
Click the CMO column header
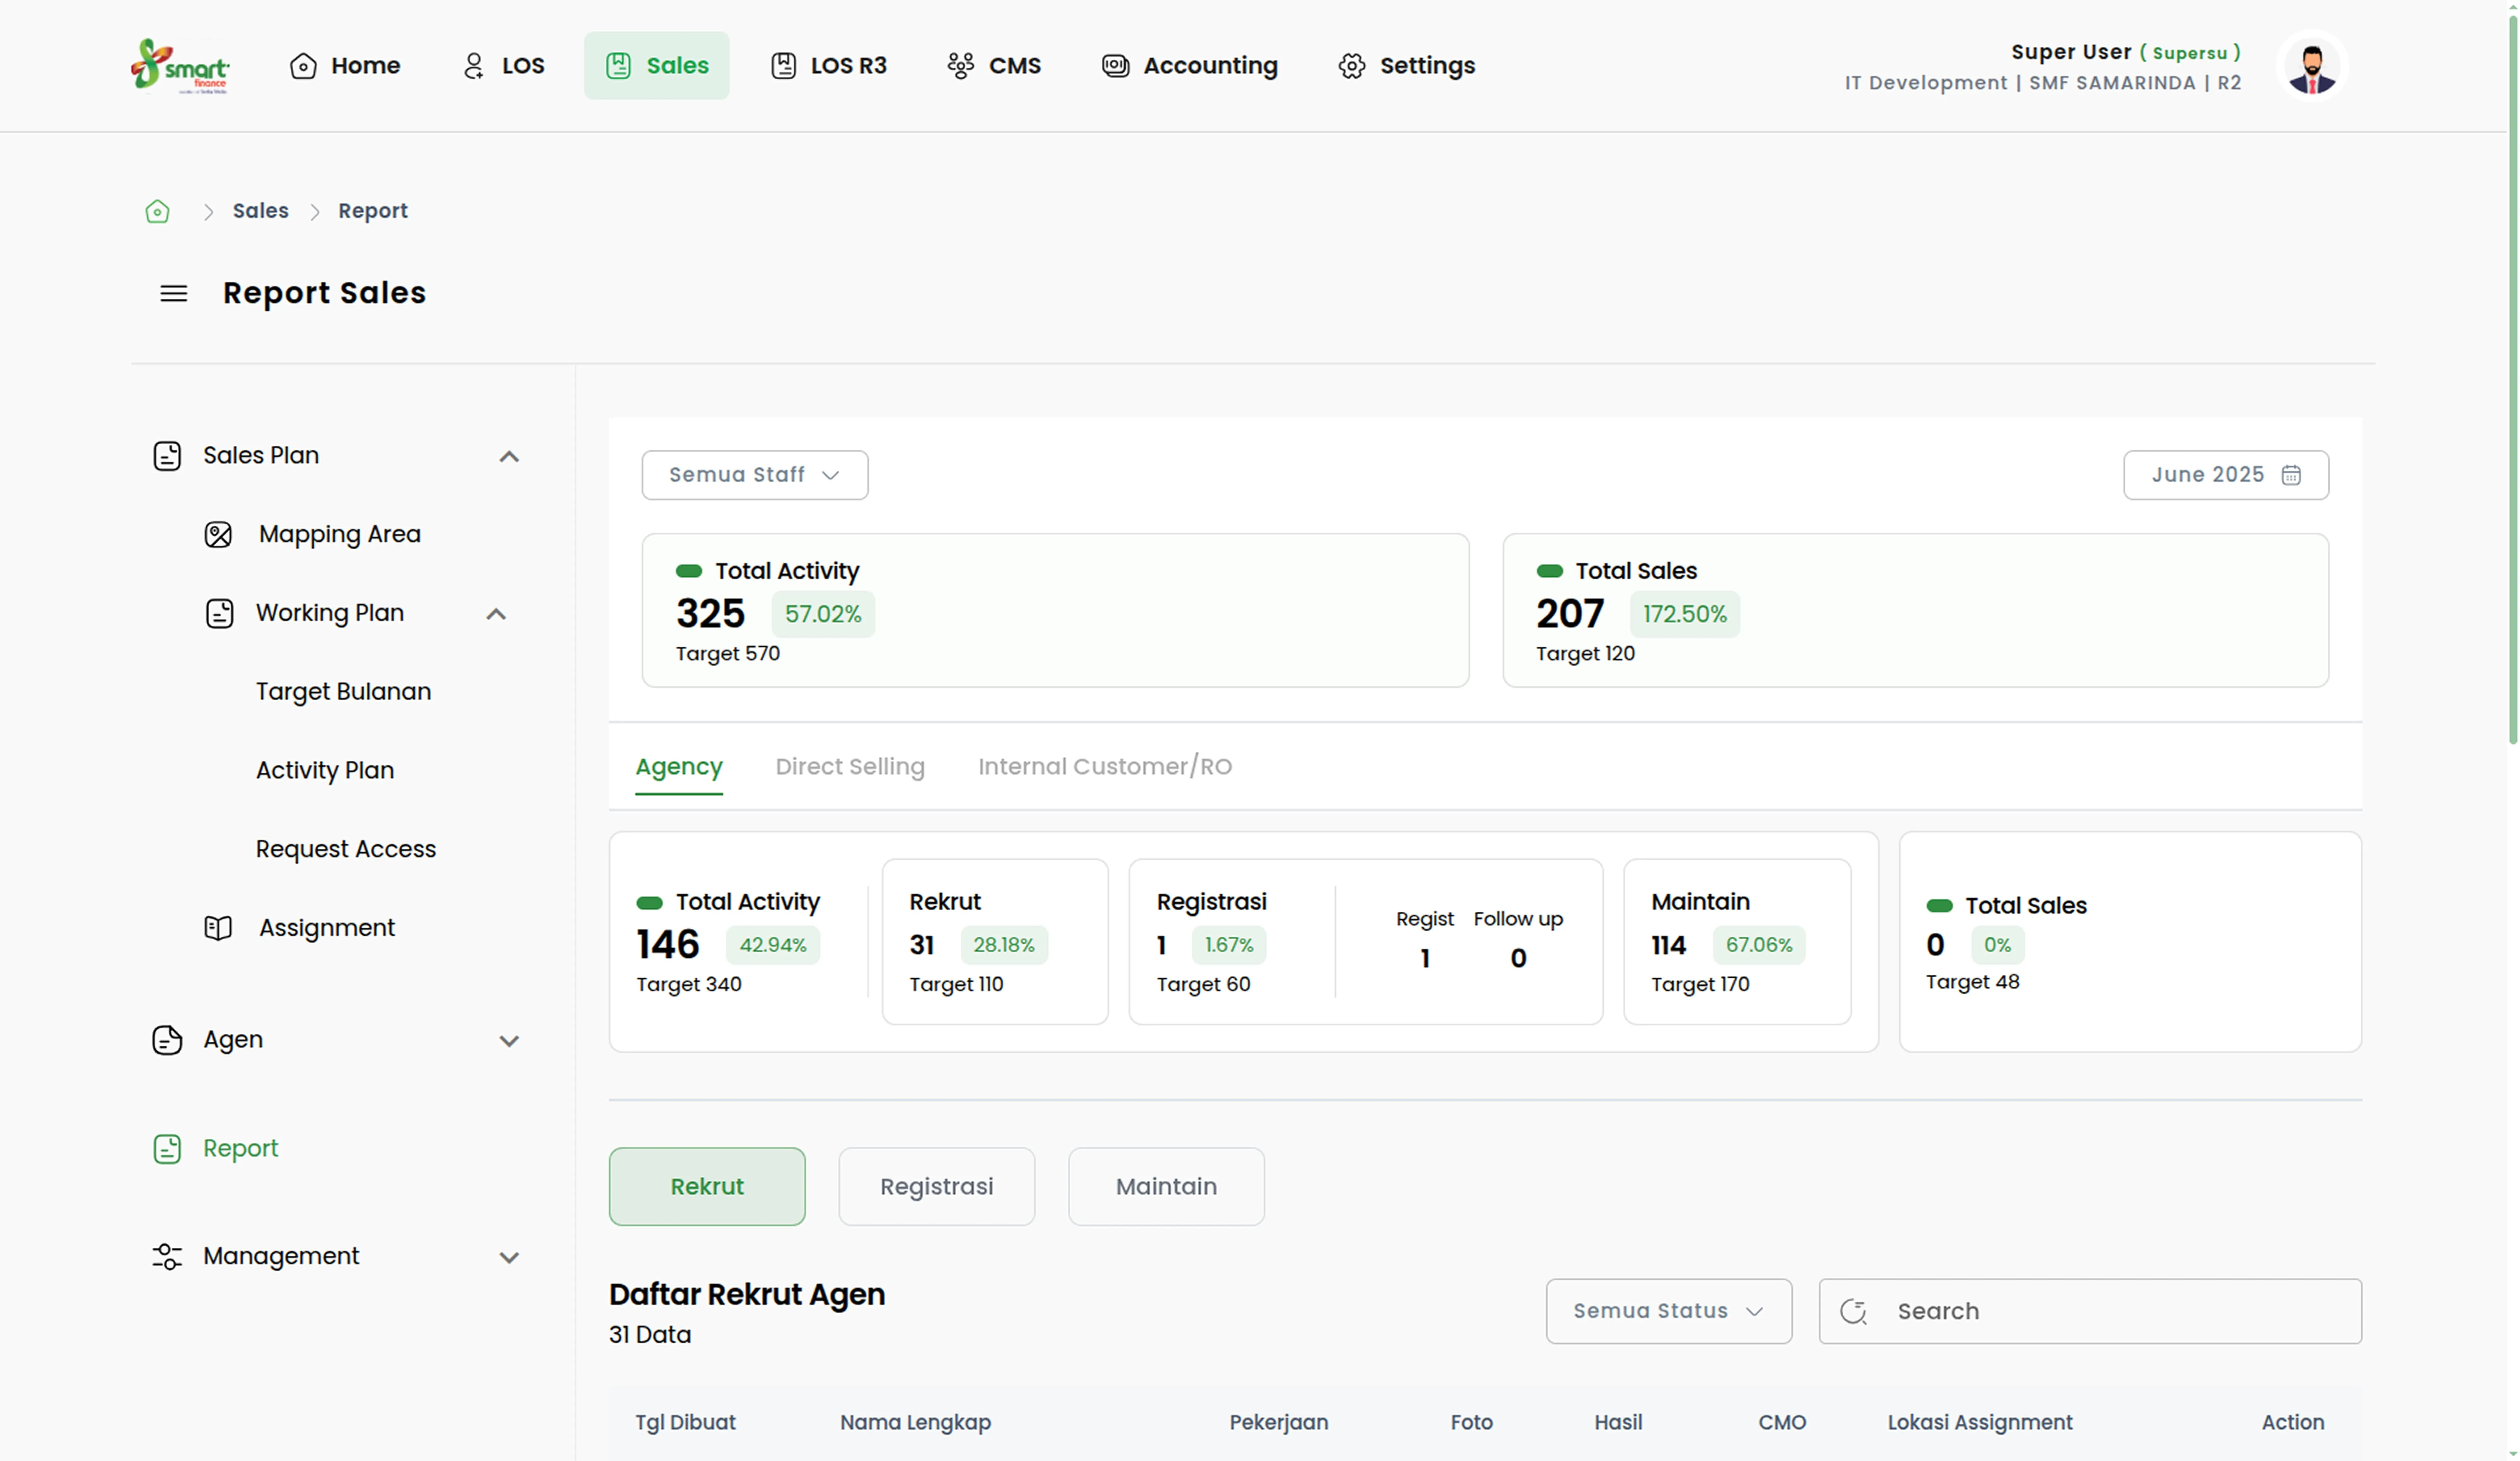pyautogui.click(x=1782, y=1423)
